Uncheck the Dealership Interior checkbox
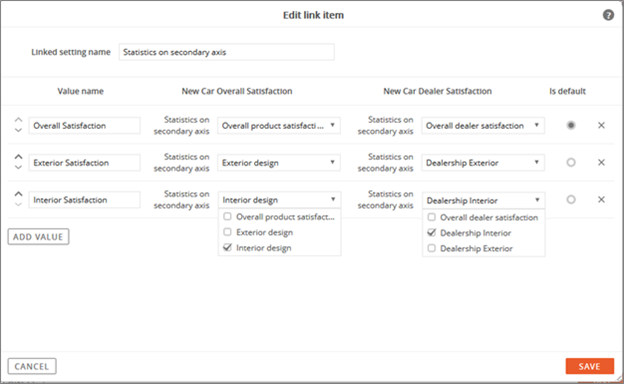The width and height of the screenshot is (624, 384). pyautogui.click(x=431, y=233)
